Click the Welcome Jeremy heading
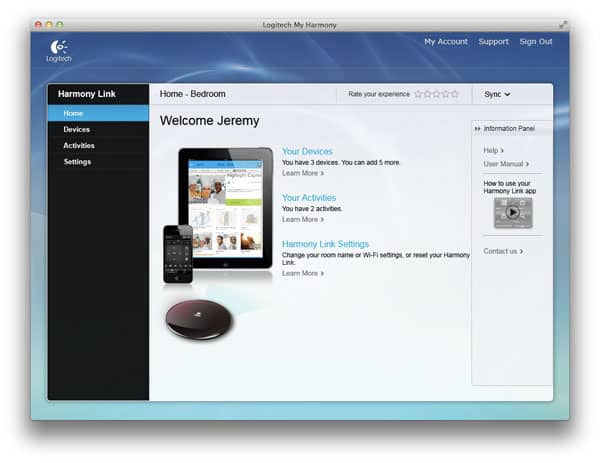The height and width of the screenshot is (463, 600). coord(209,121)
